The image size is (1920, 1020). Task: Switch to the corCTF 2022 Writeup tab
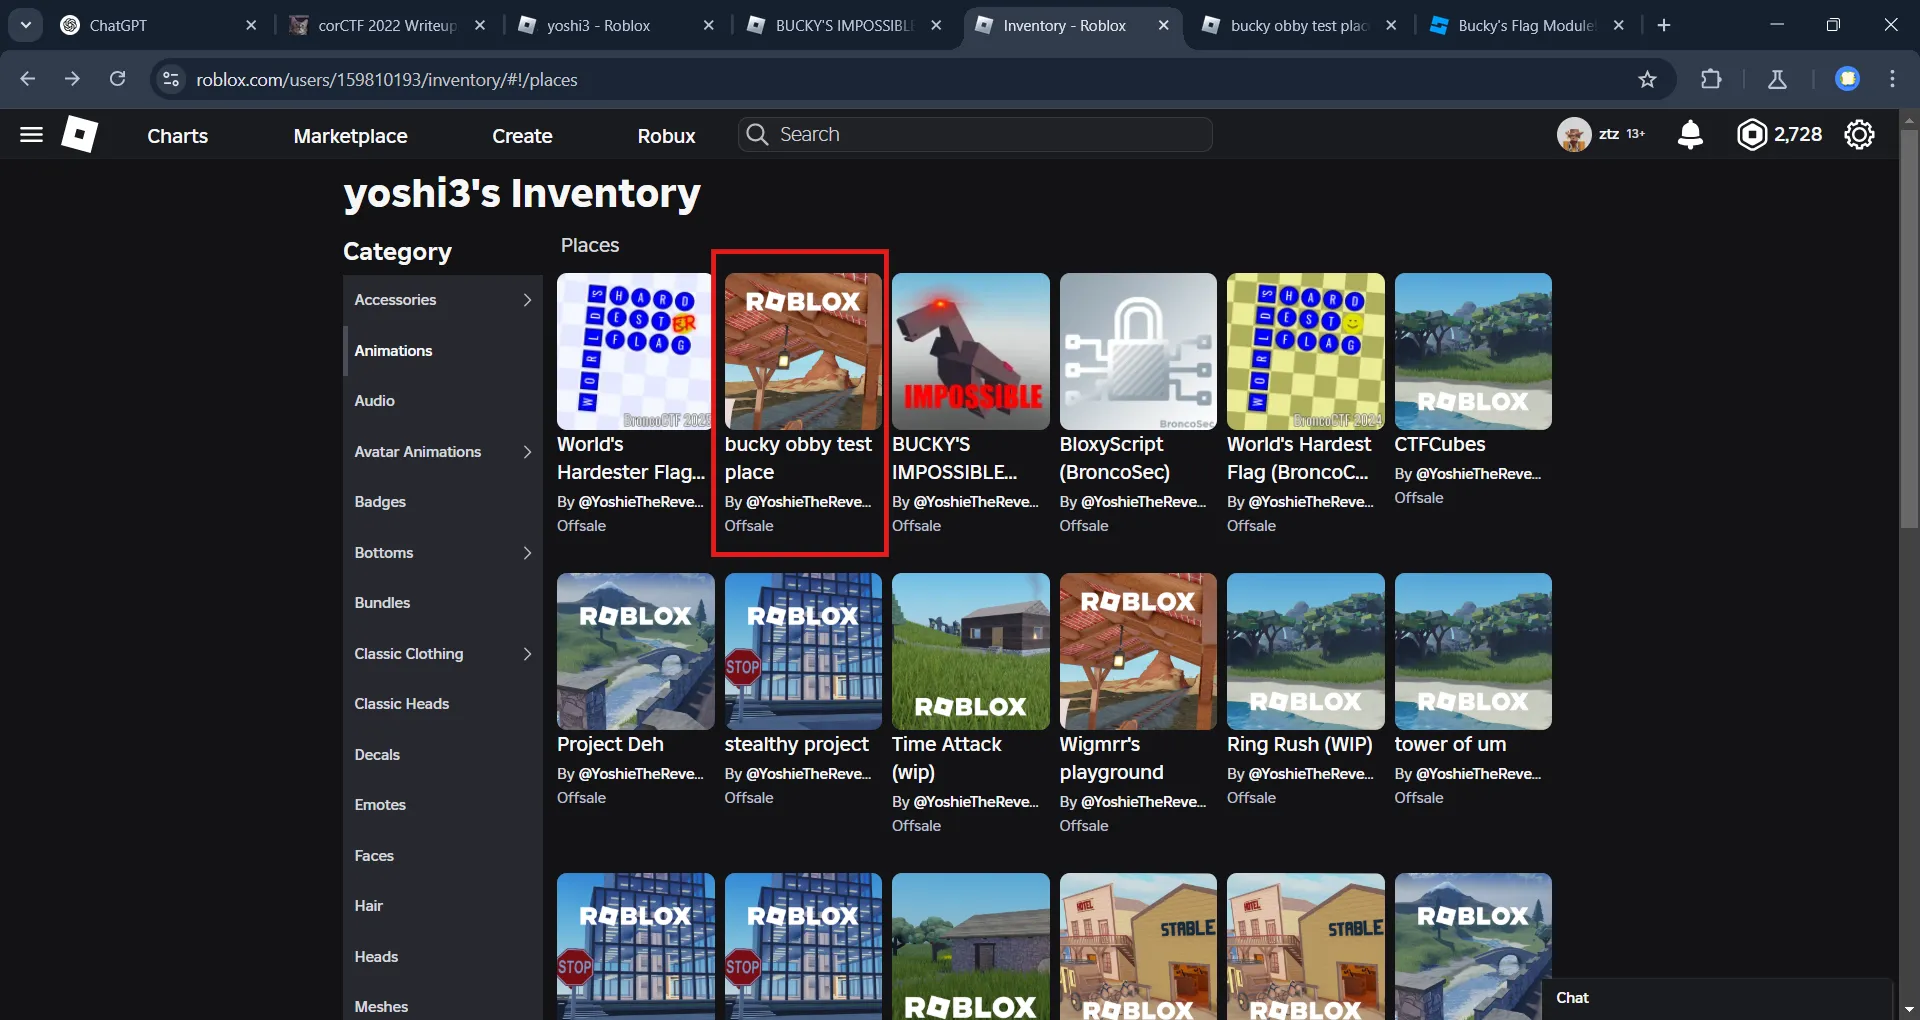[x=387, y=25]
